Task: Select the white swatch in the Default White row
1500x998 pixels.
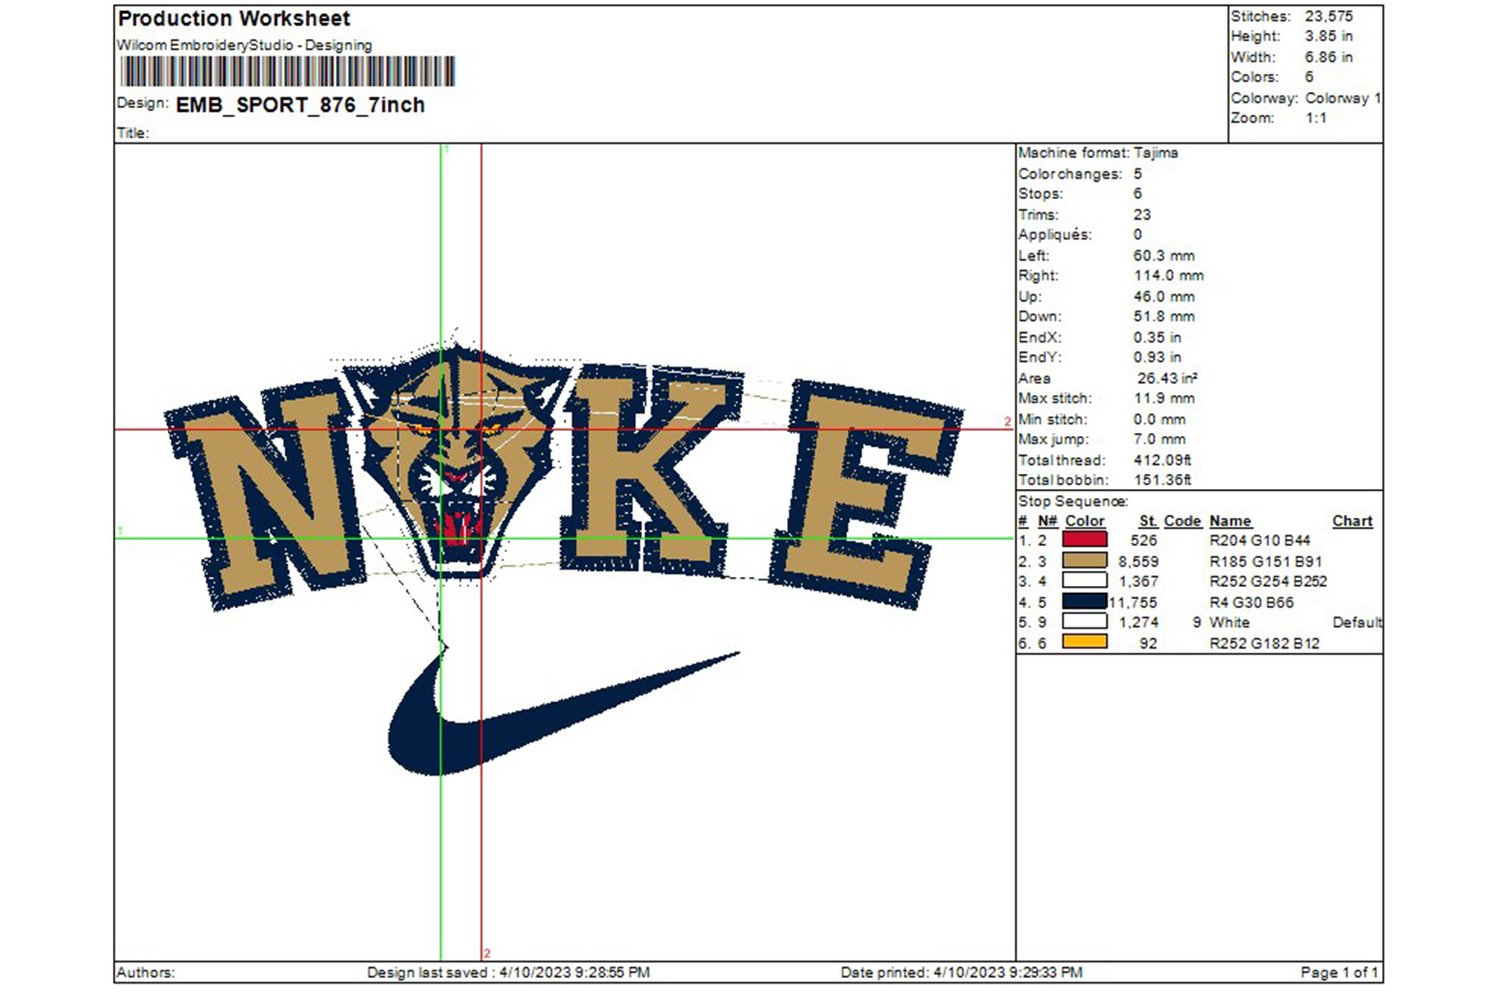Action: [x=1084, y=622]
